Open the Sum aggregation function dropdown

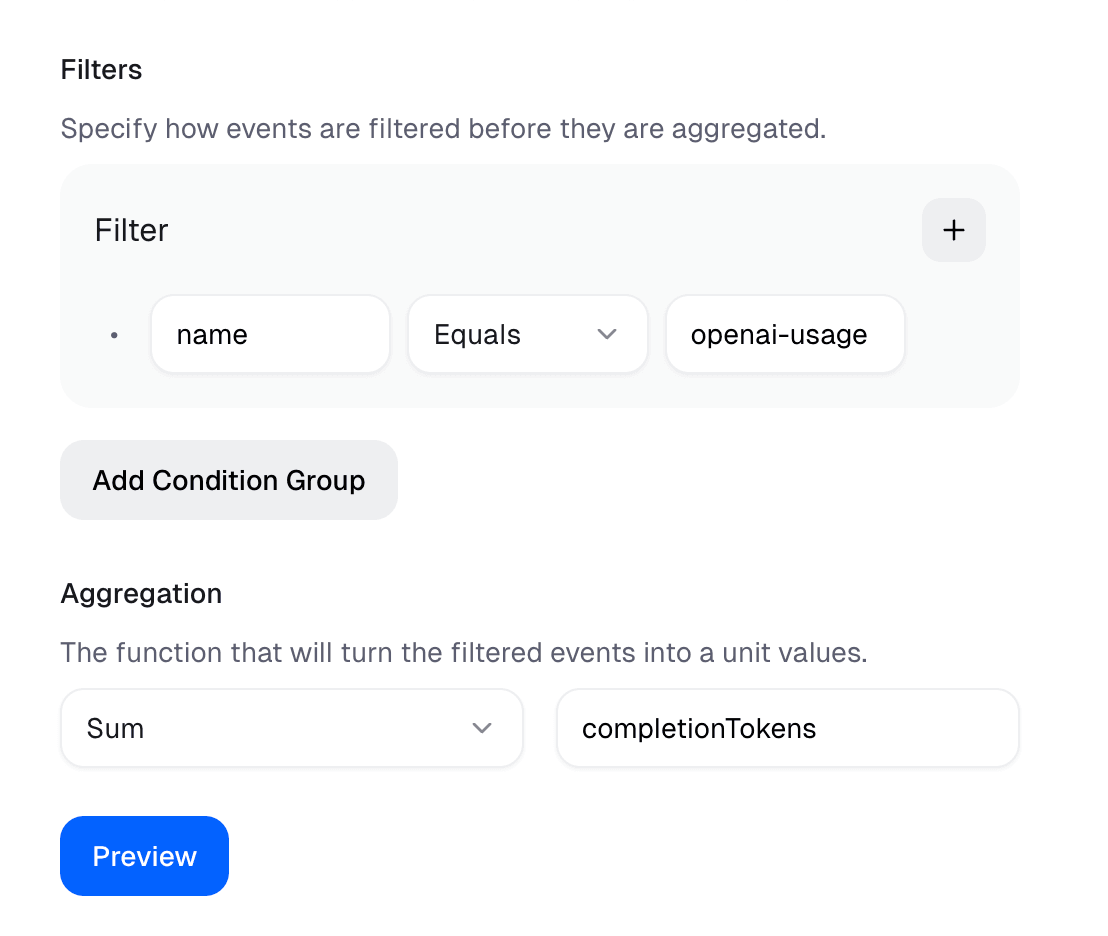pos(291,728)
